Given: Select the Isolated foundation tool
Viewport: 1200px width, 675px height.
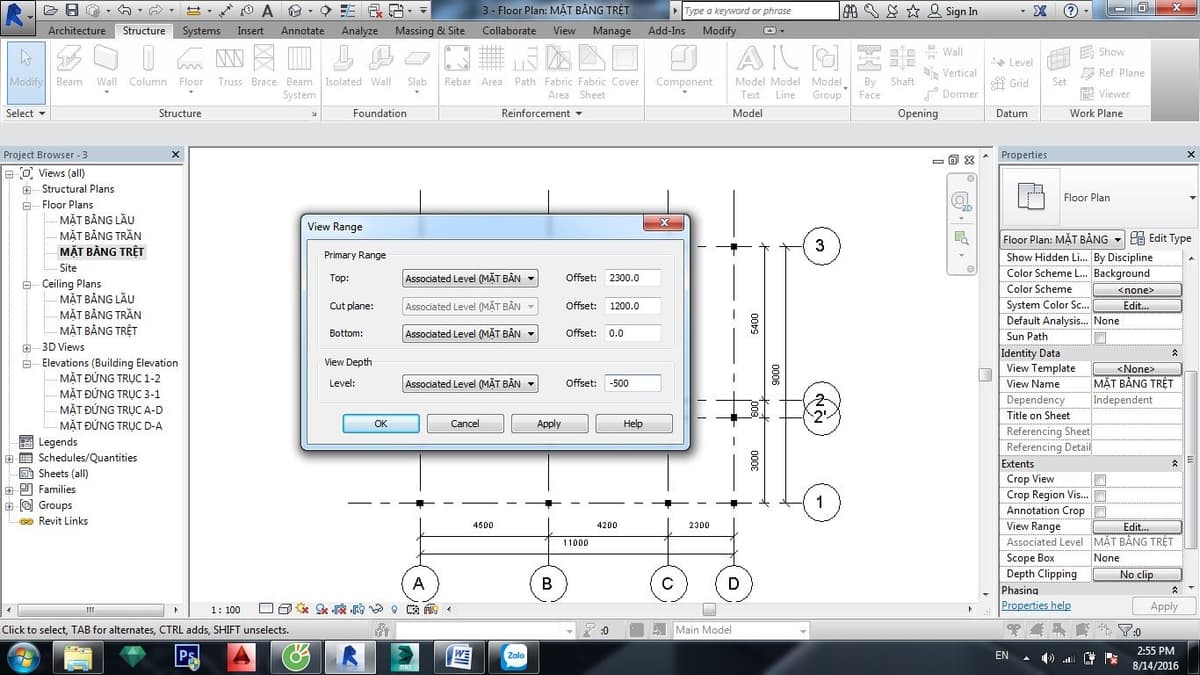Looking at the screenshot, I should [x=344, y=67].
